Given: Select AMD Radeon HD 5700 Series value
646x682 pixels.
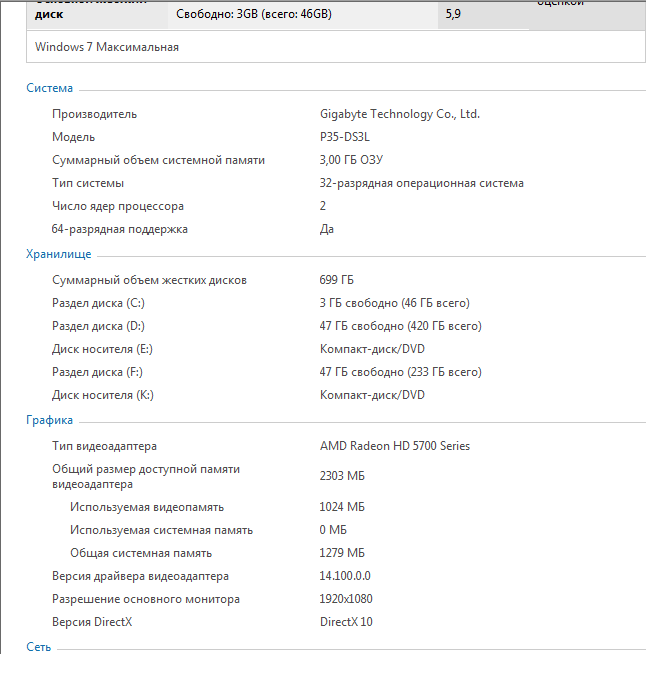Looking at the screenshot, I should tap(394, 446).
